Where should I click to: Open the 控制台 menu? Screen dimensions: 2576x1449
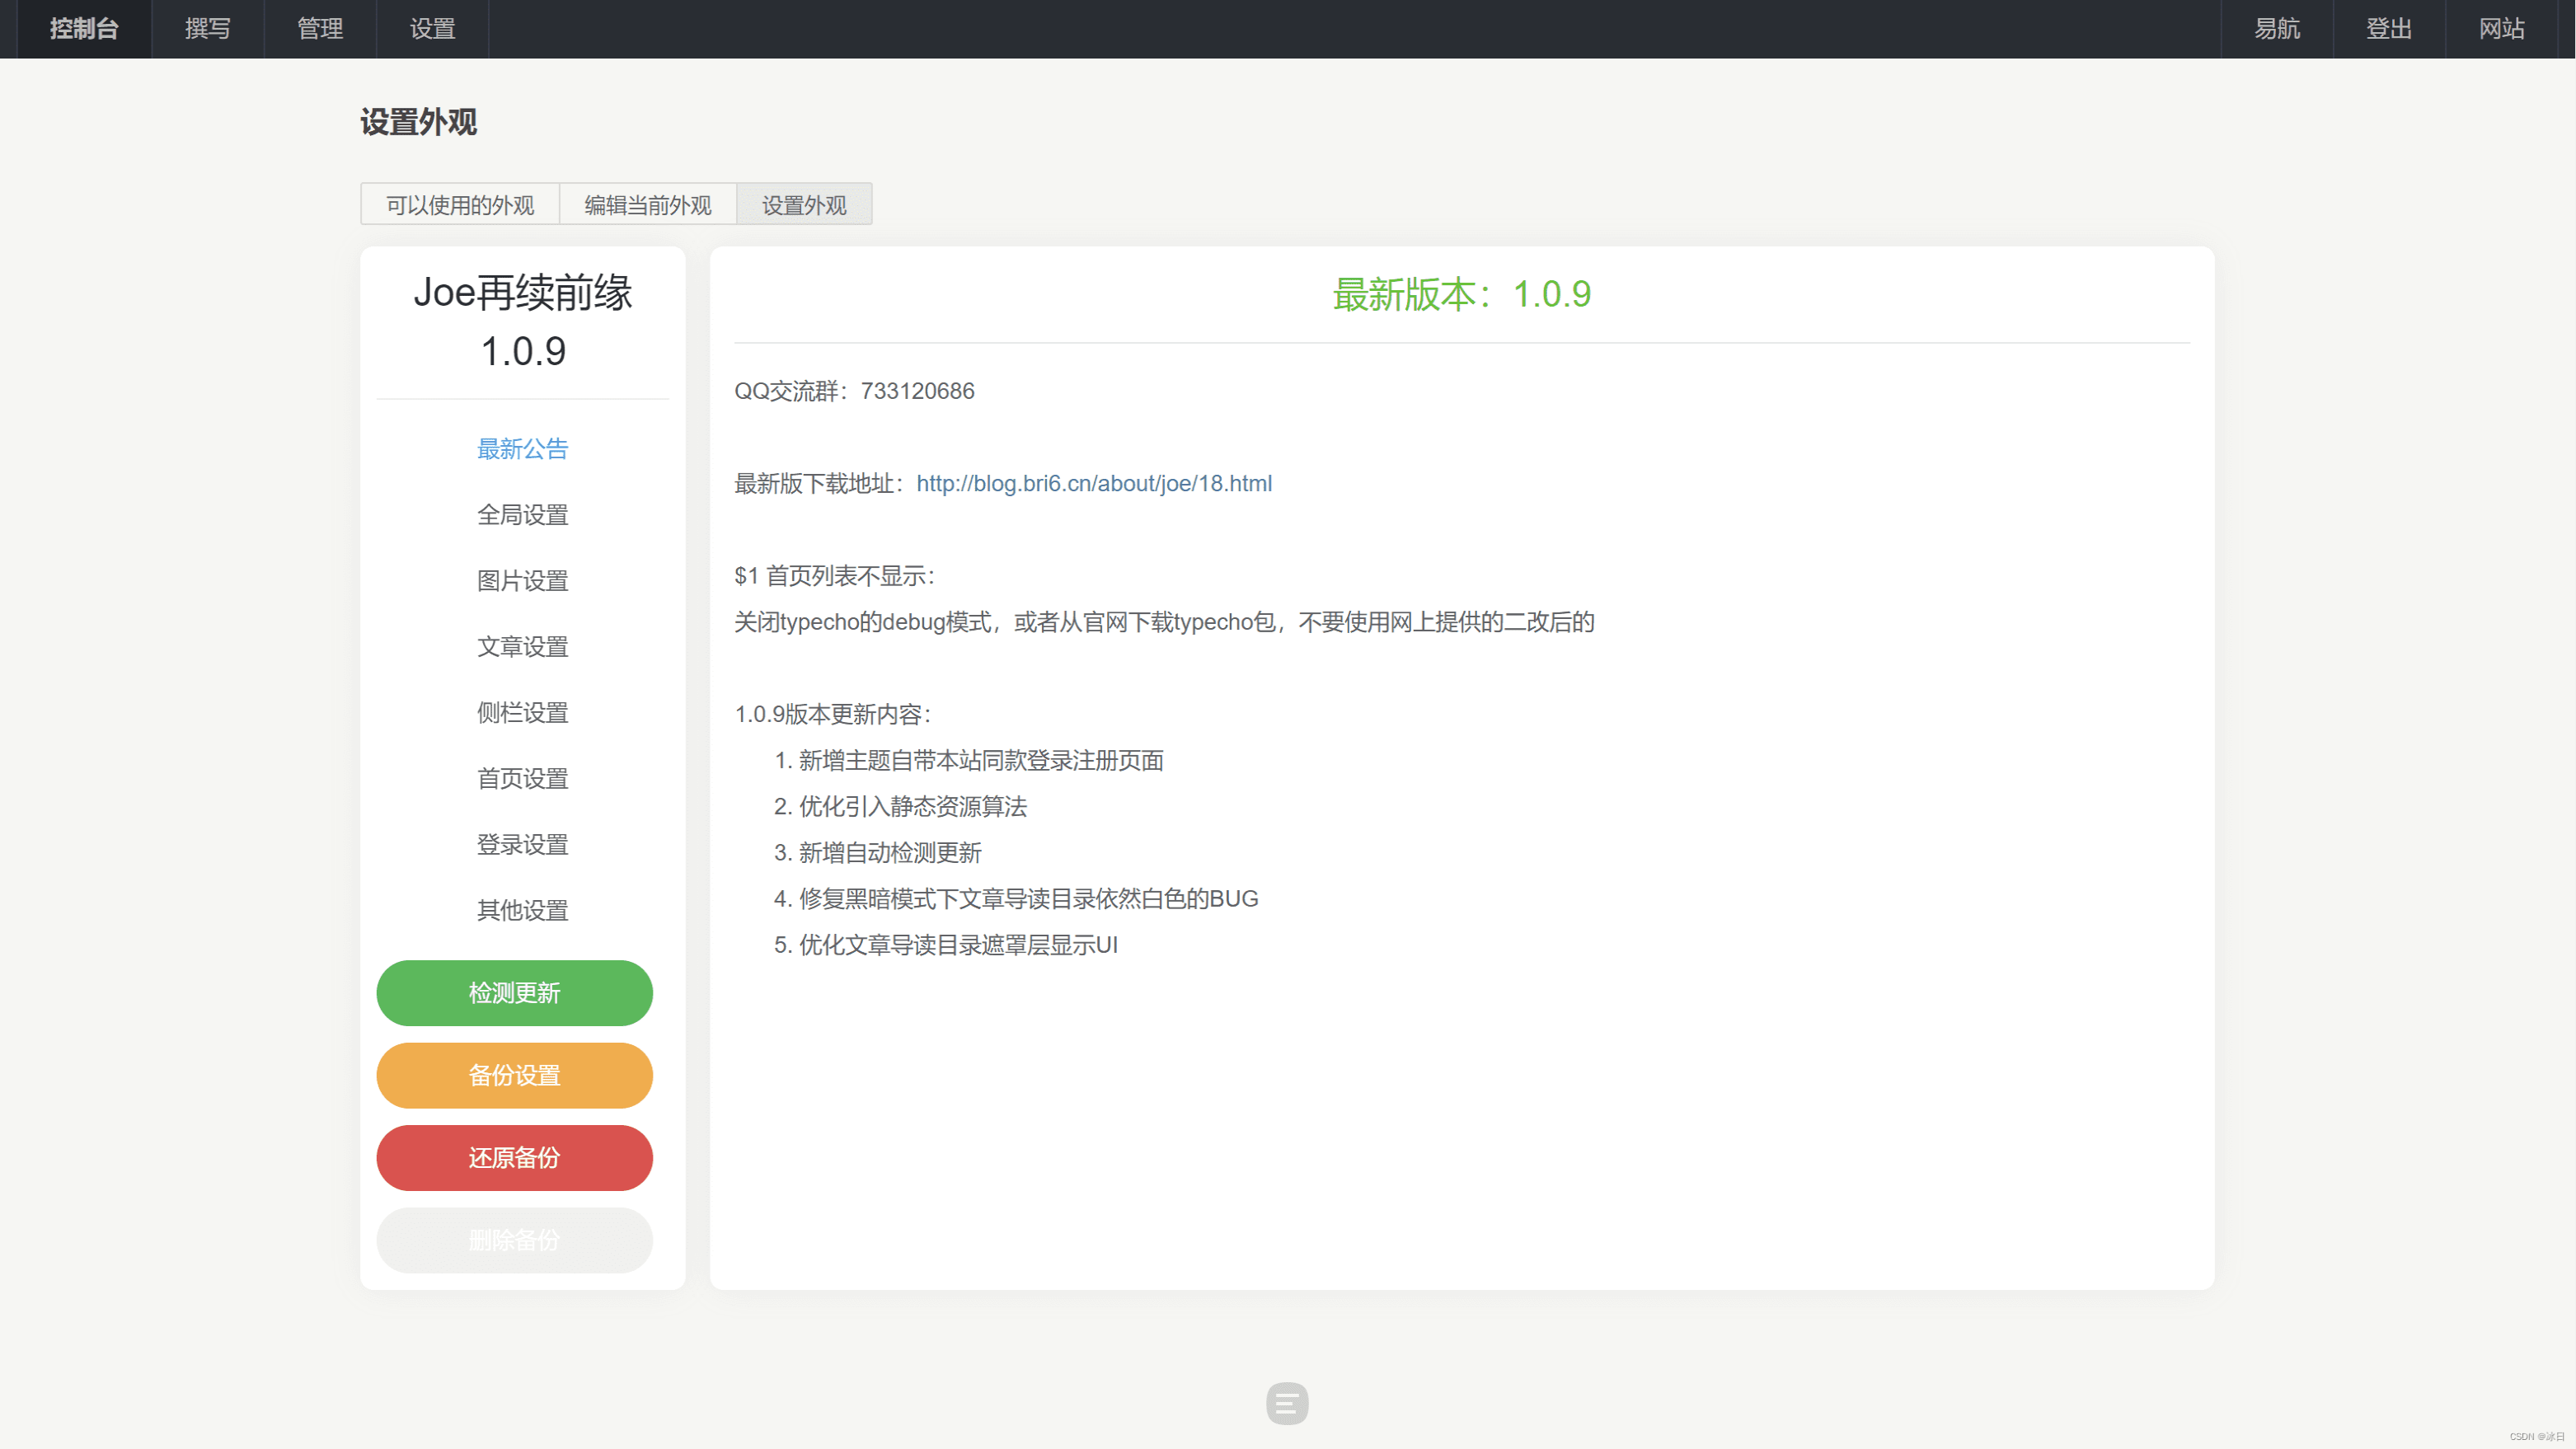coord(84,29)
